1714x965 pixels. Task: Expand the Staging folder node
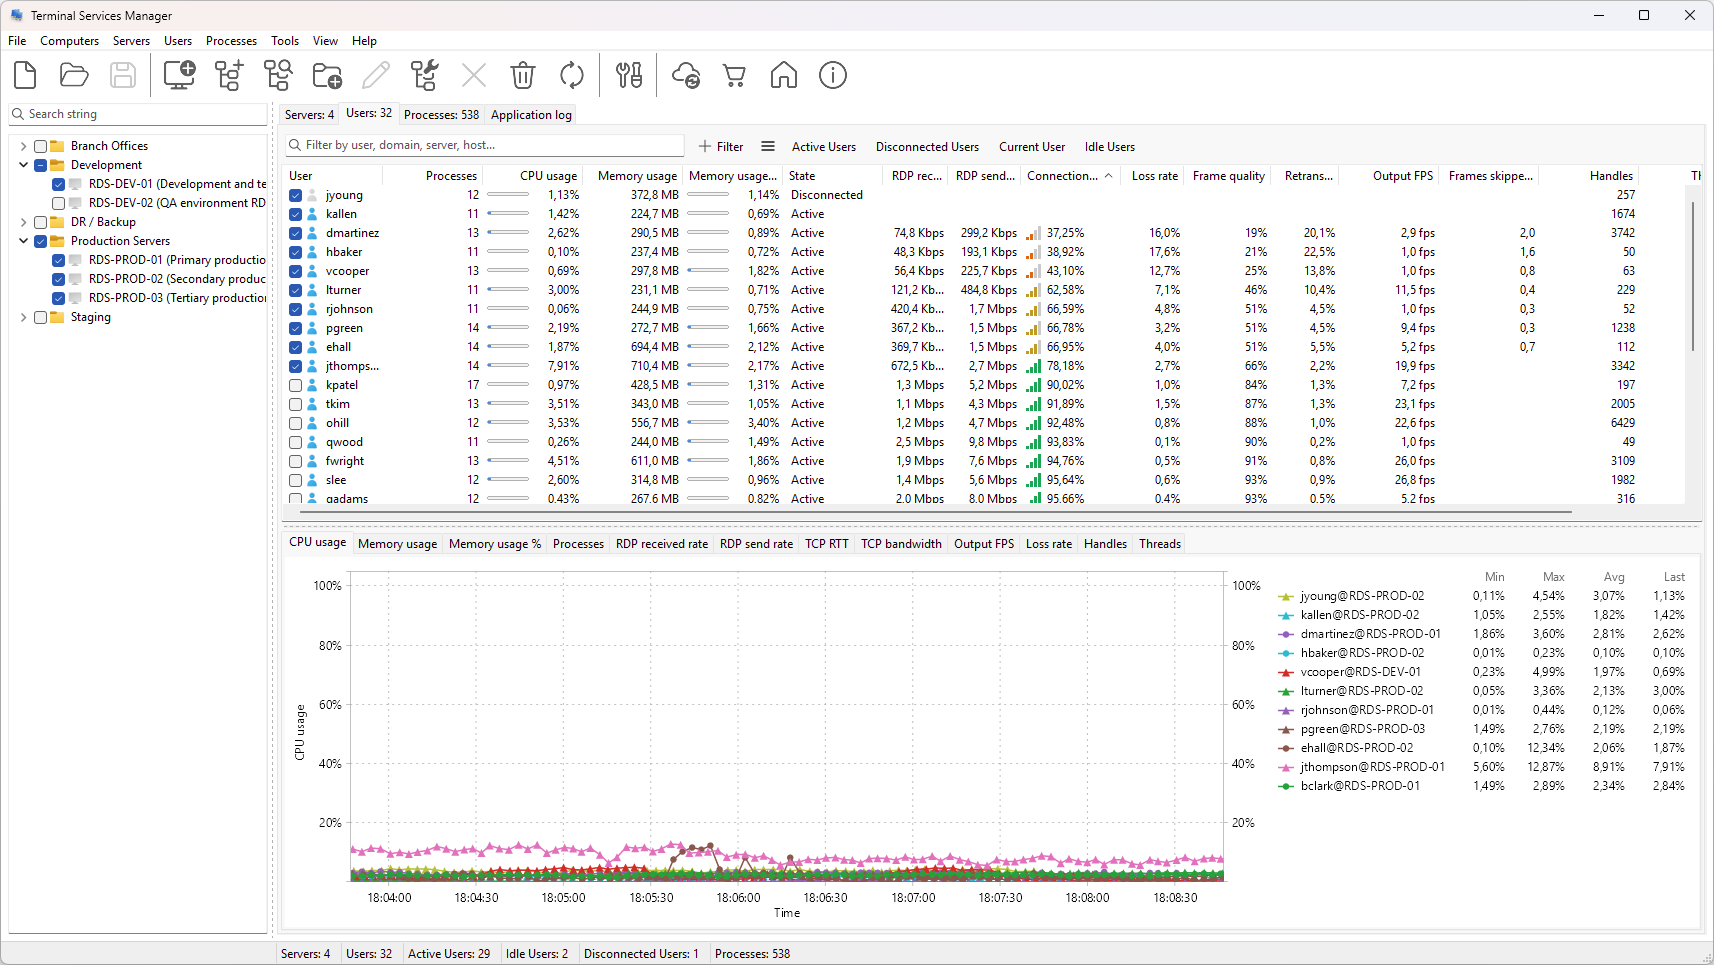[x=23, y=317]
